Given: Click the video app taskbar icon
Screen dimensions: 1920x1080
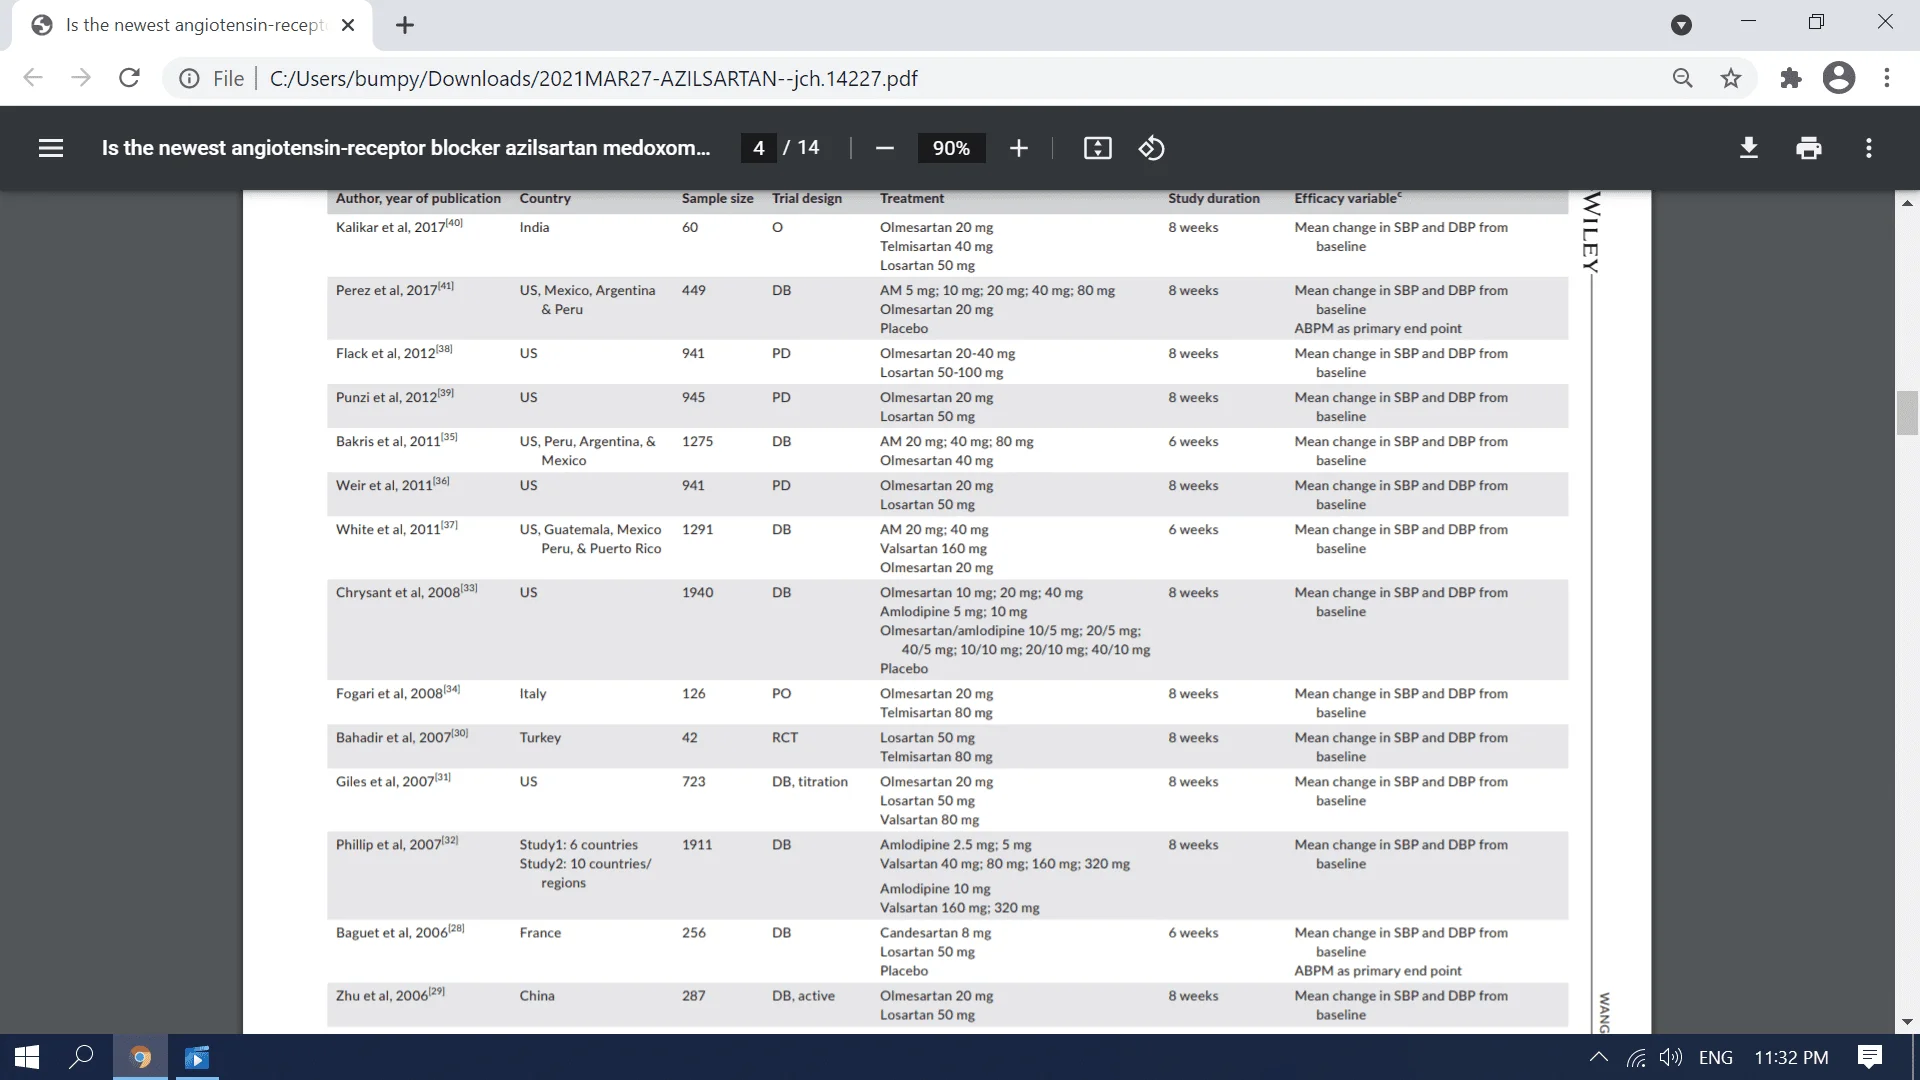Looking at the screenshot, I should 197,1057.
